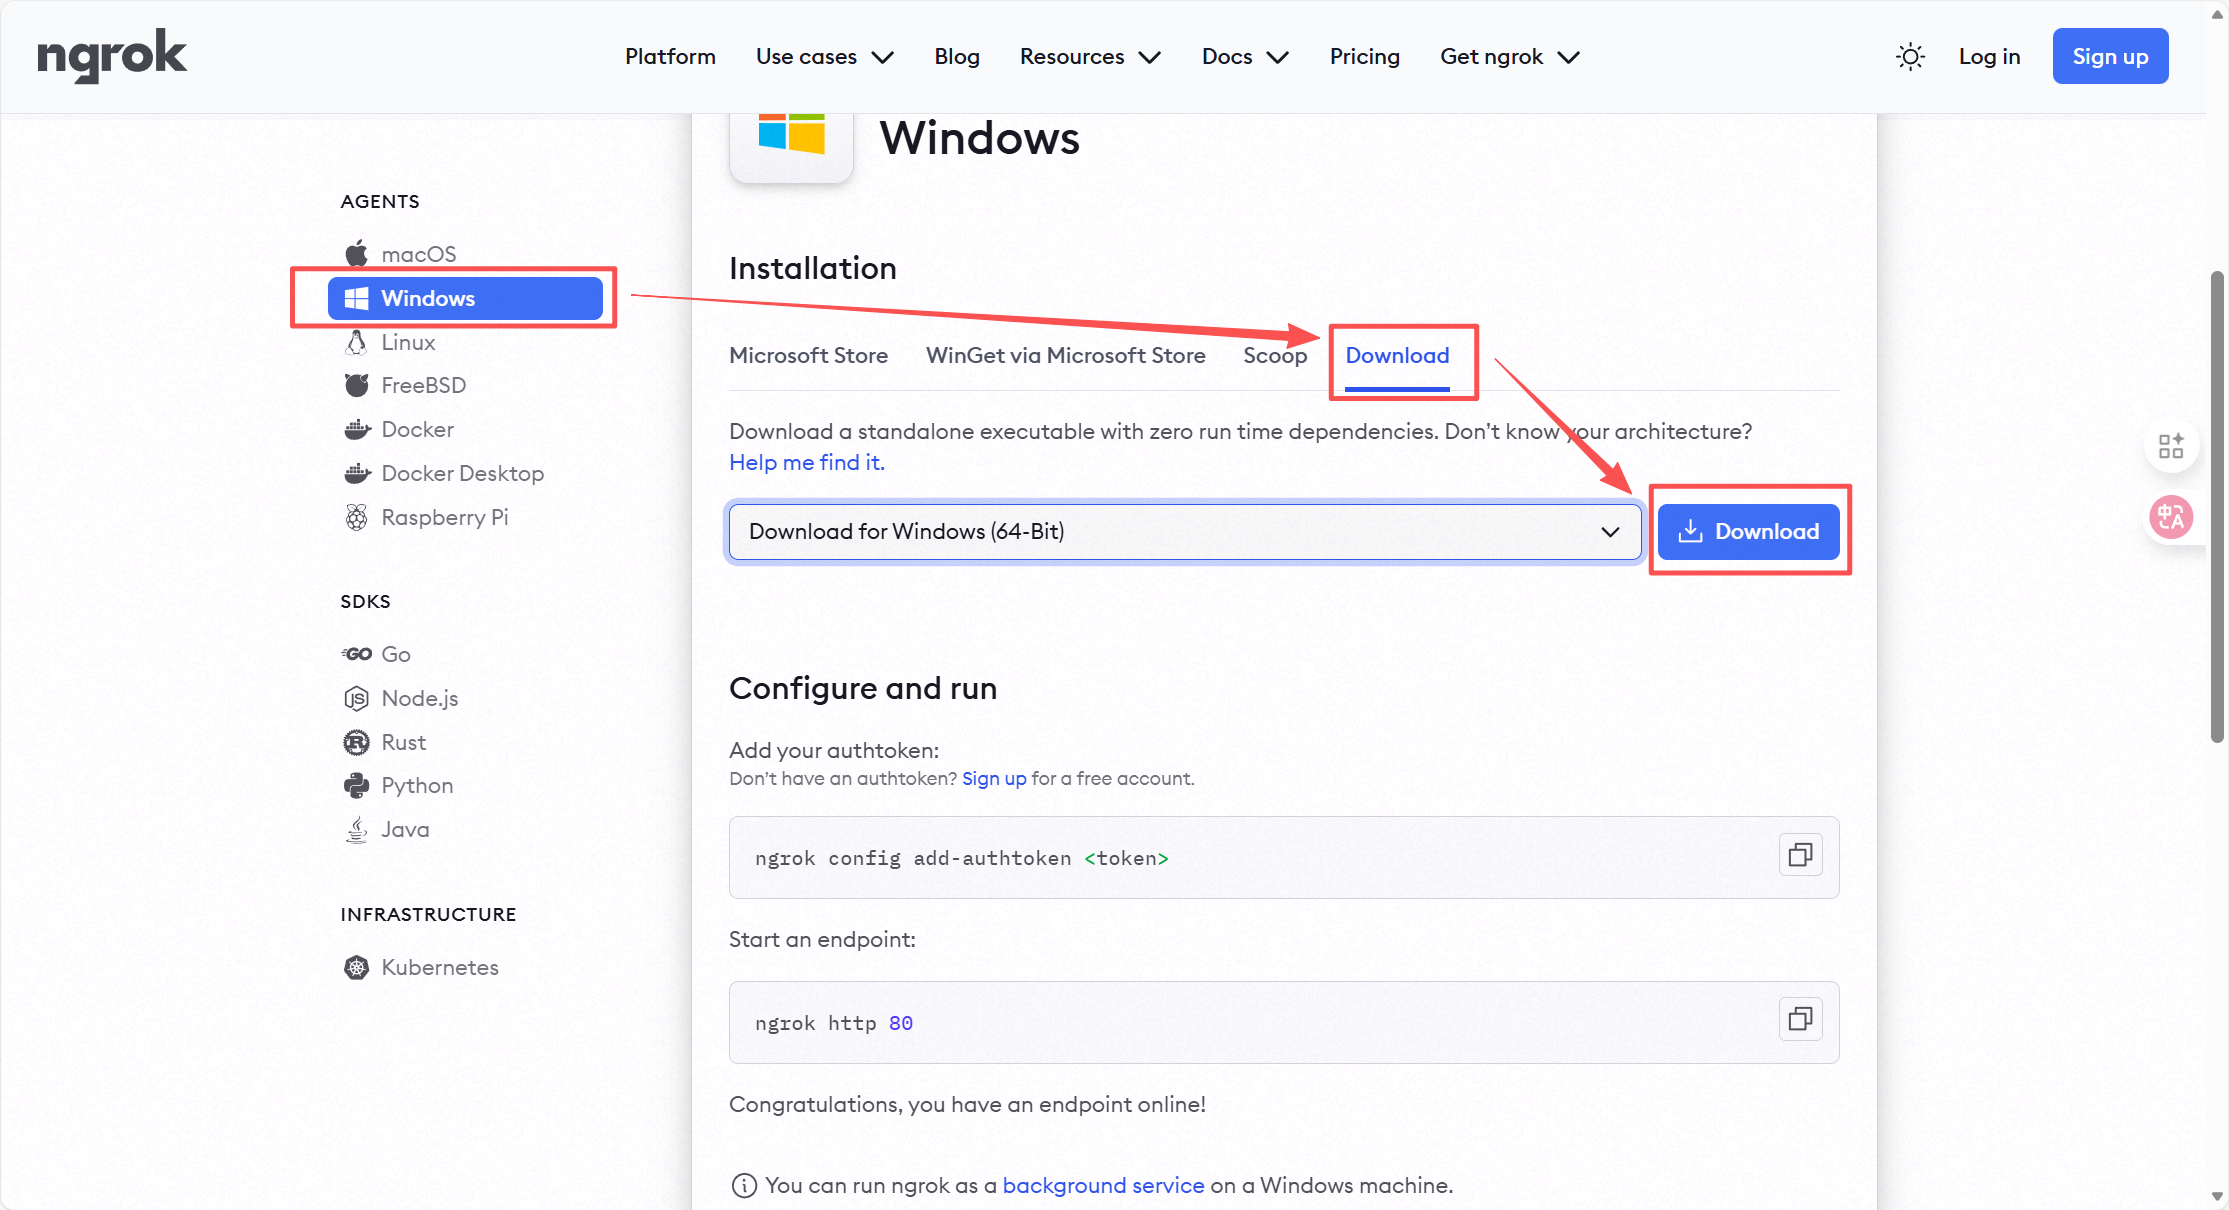Open the pink translate floating icon
2229x1210 pixels.
(x=2171, y=517)
